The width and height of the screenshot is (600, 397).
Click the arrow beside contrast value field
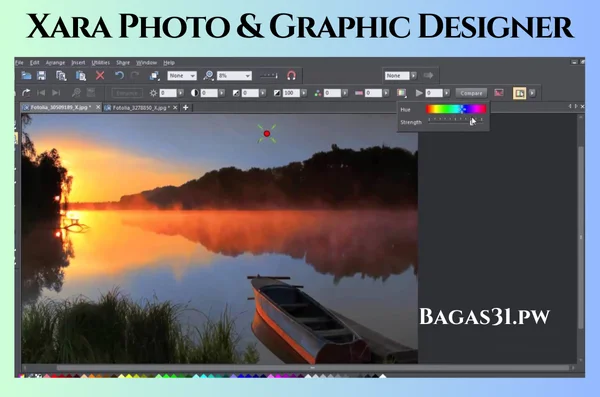point(222,93)
